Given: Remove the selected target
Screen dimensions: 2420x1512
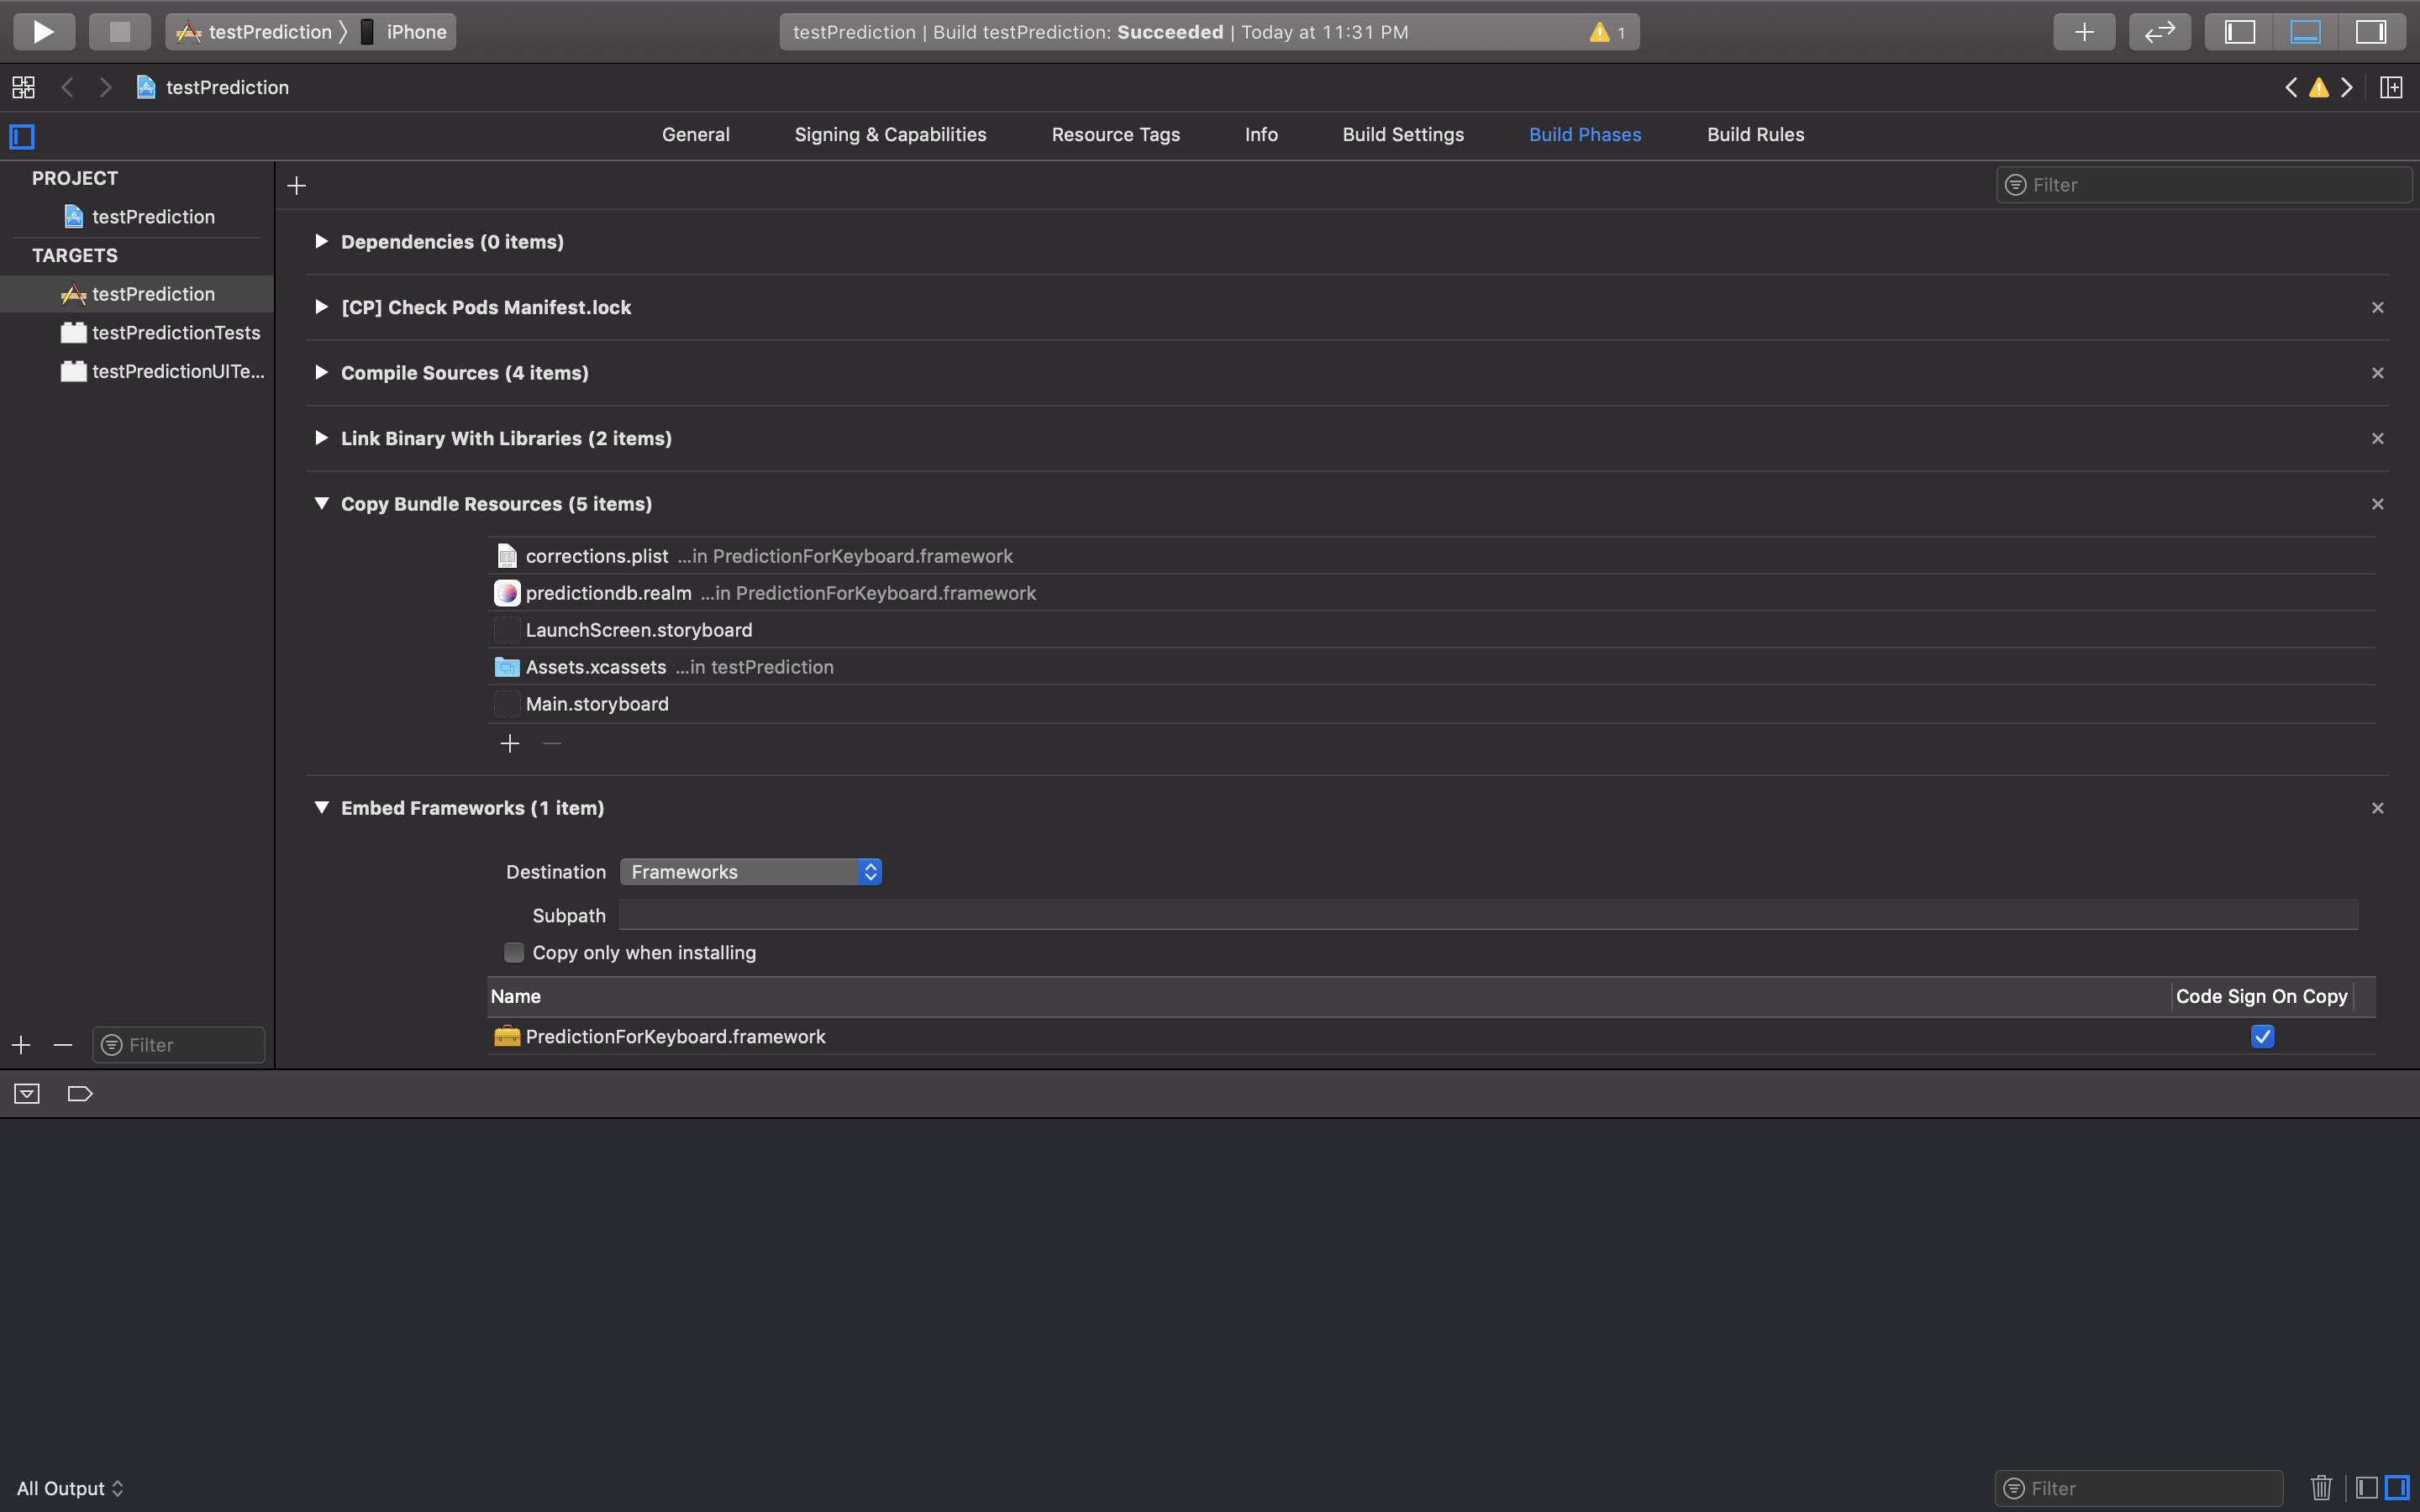Looking at the screenshot, I should click(x=63, y=1045).
